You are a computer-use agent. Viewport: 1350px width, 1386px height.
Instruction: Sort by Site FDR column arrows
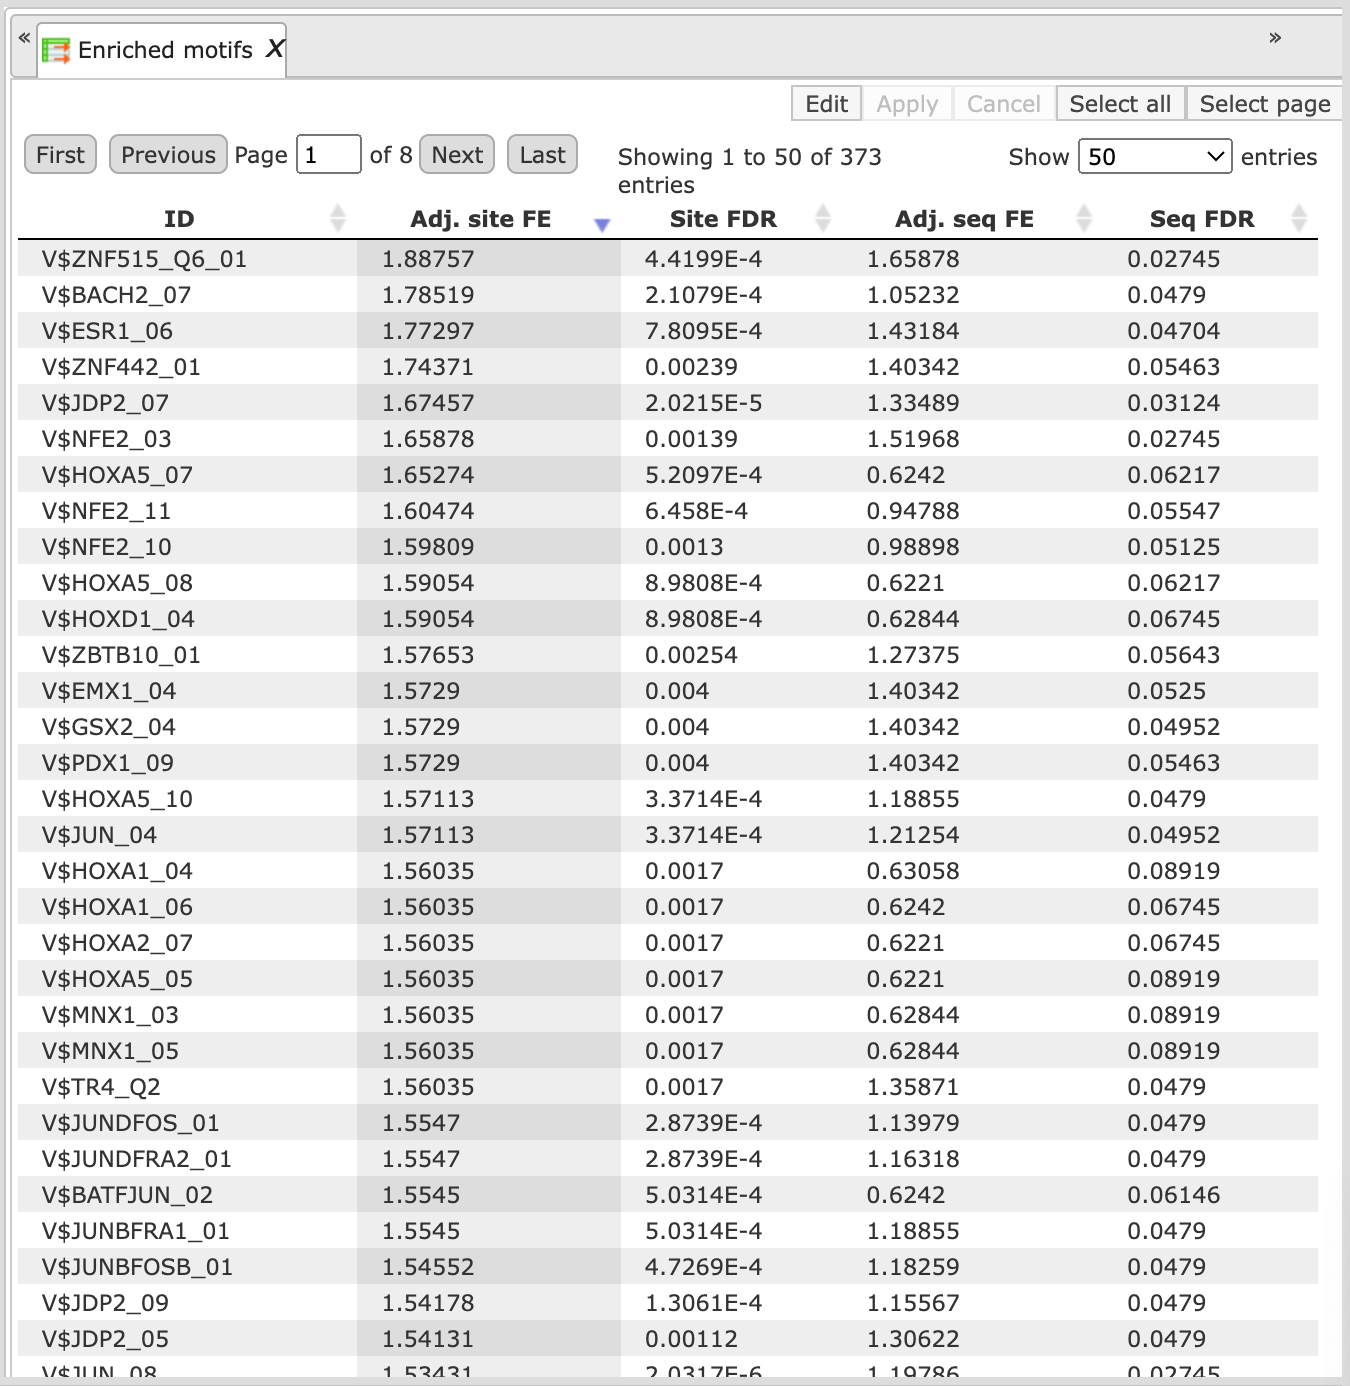(x=823, y=218)
